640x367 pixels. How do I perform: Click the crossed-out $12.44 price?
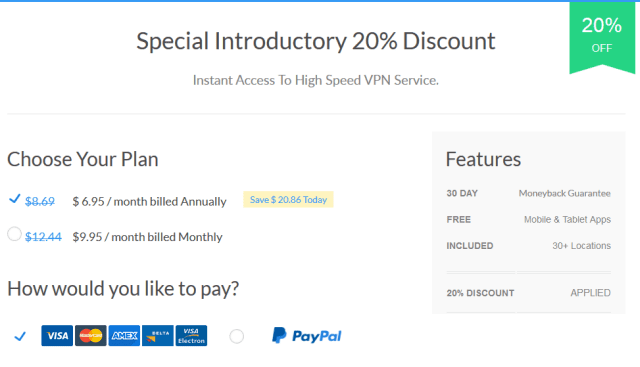(43, 237)
